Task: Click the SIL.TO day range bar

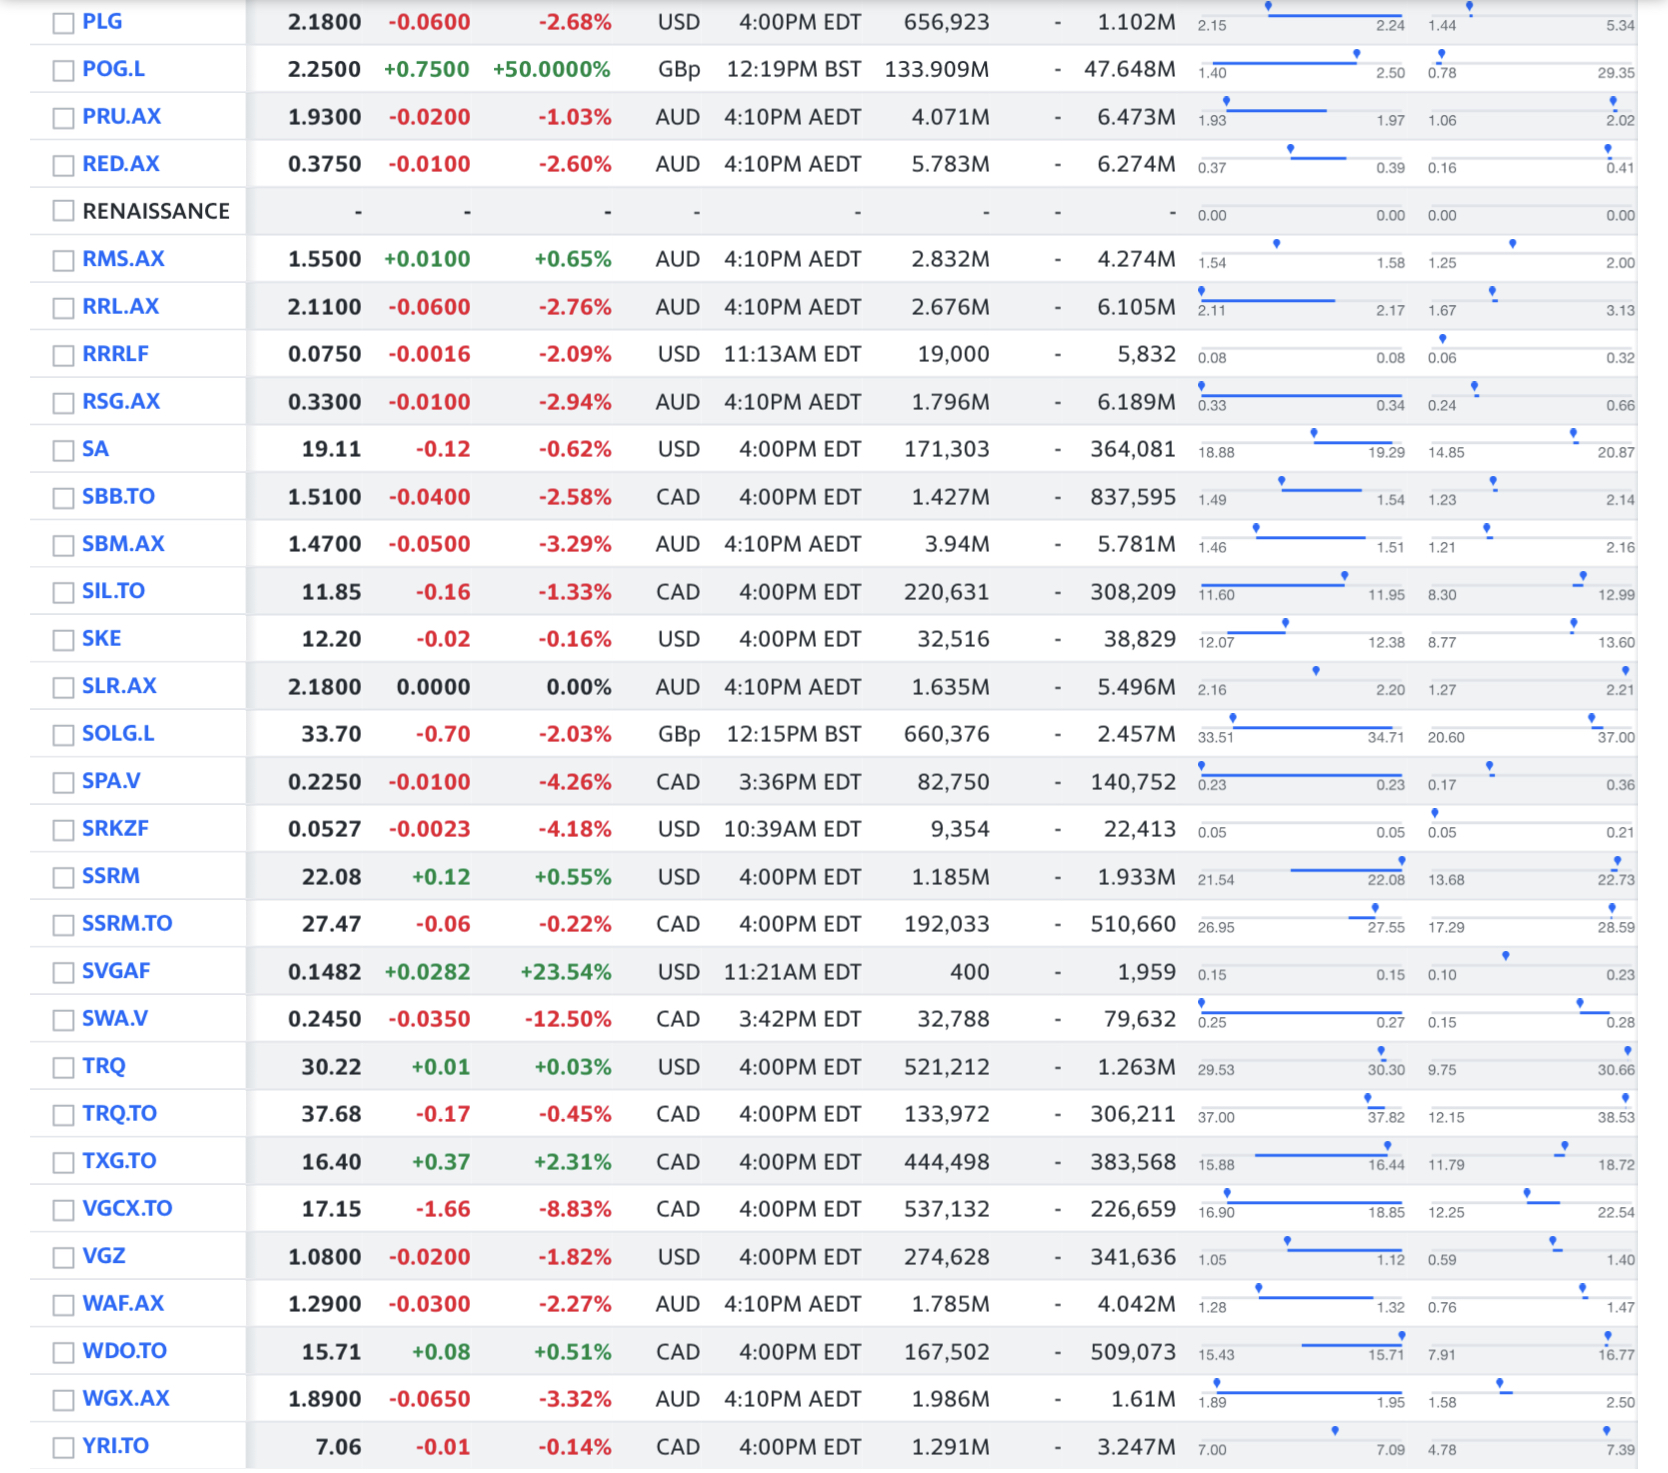Action: 1301,585
